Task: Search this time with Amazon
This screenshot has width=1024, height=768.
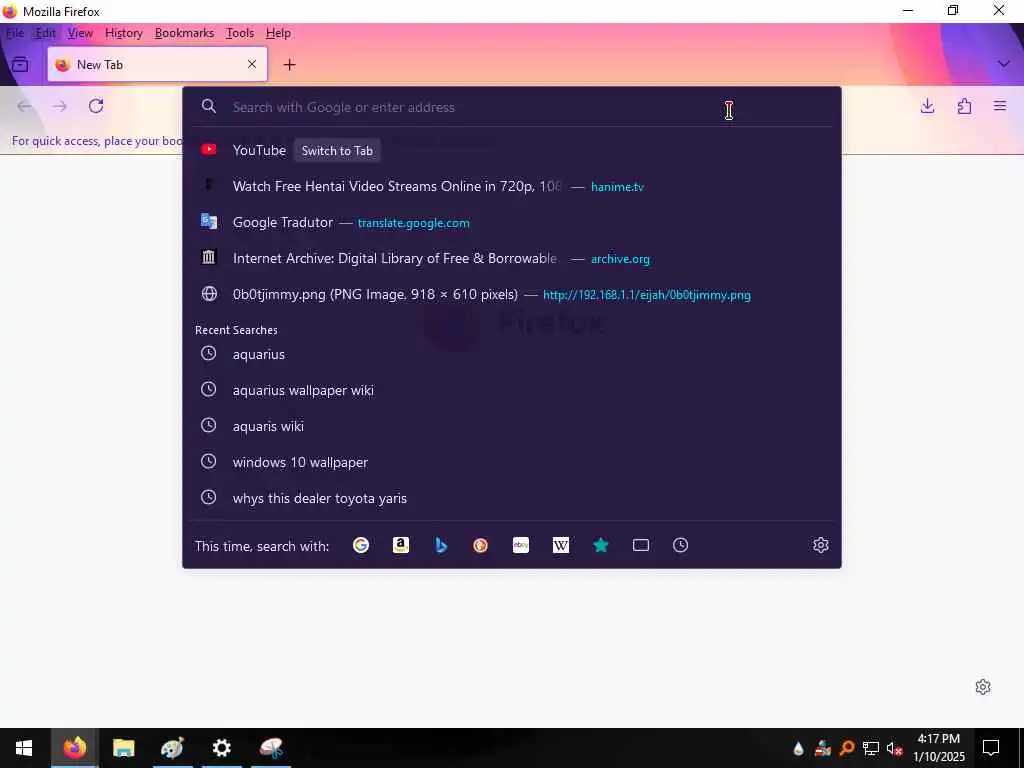Action: (400, 545)
